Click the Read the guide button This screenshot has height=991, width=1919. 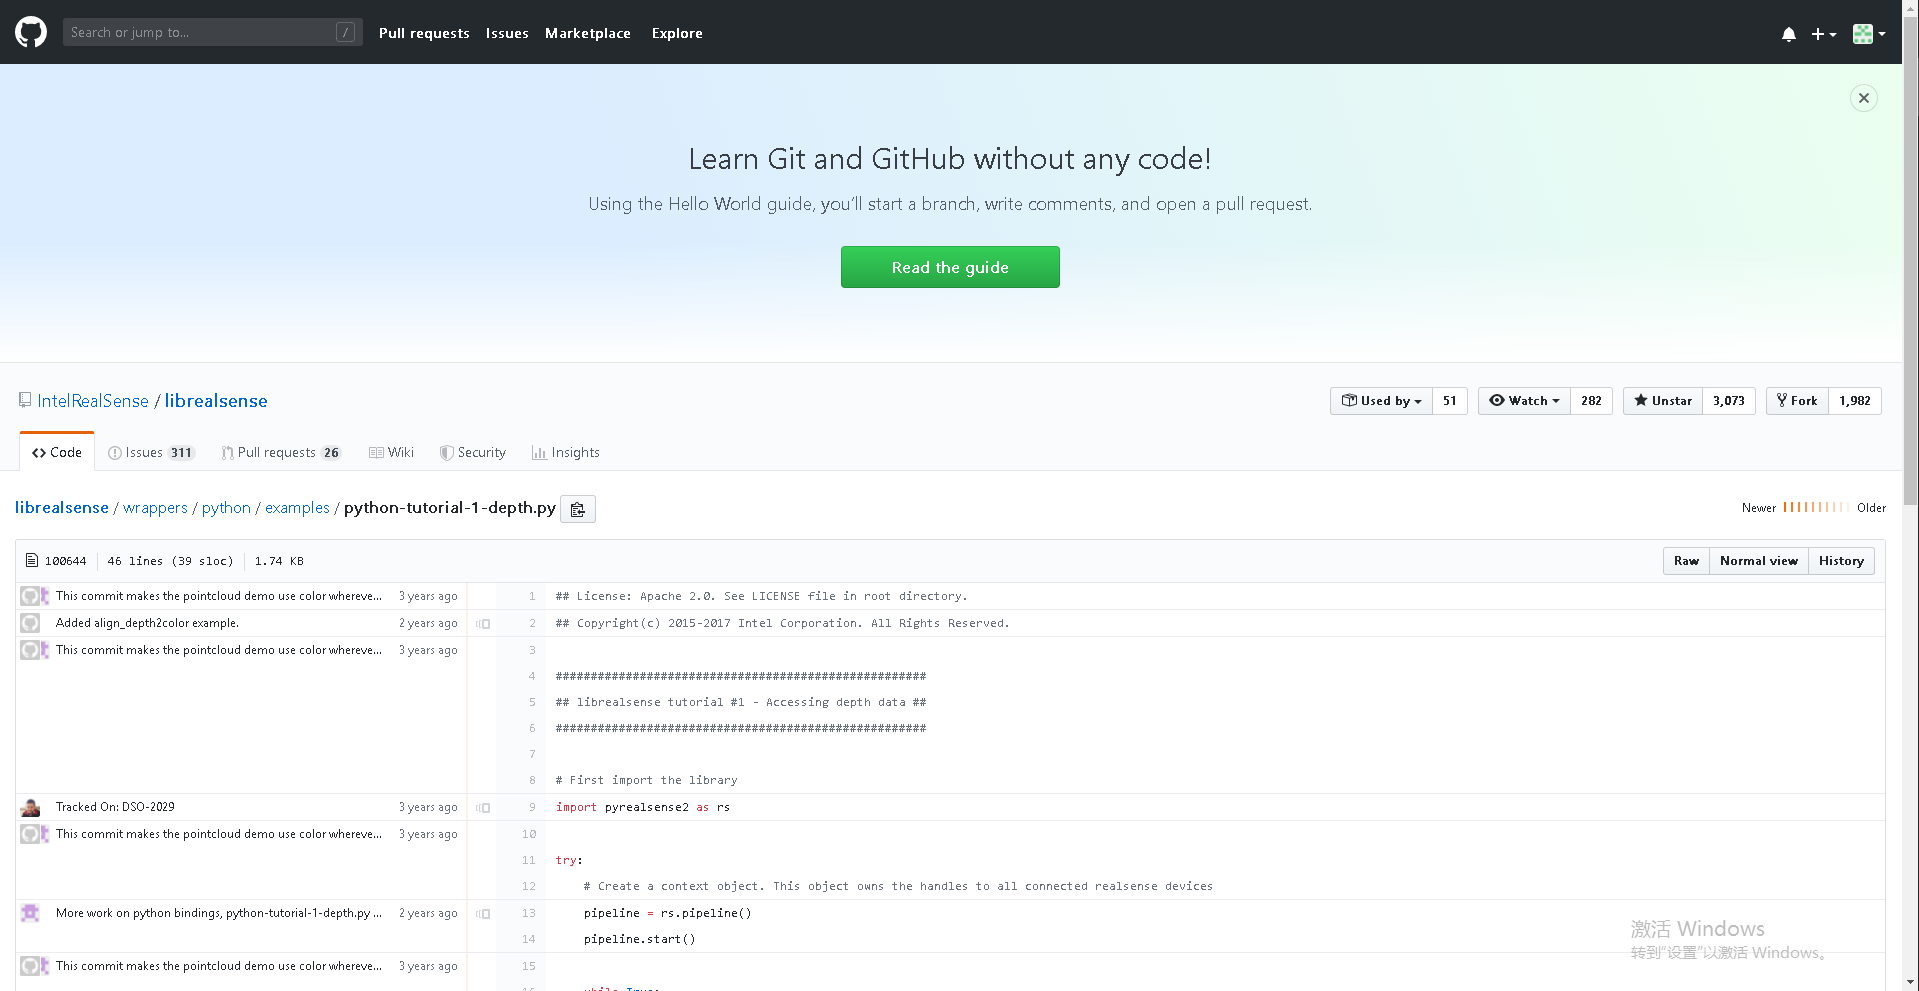pyautogui.click(x=950, y=267)
